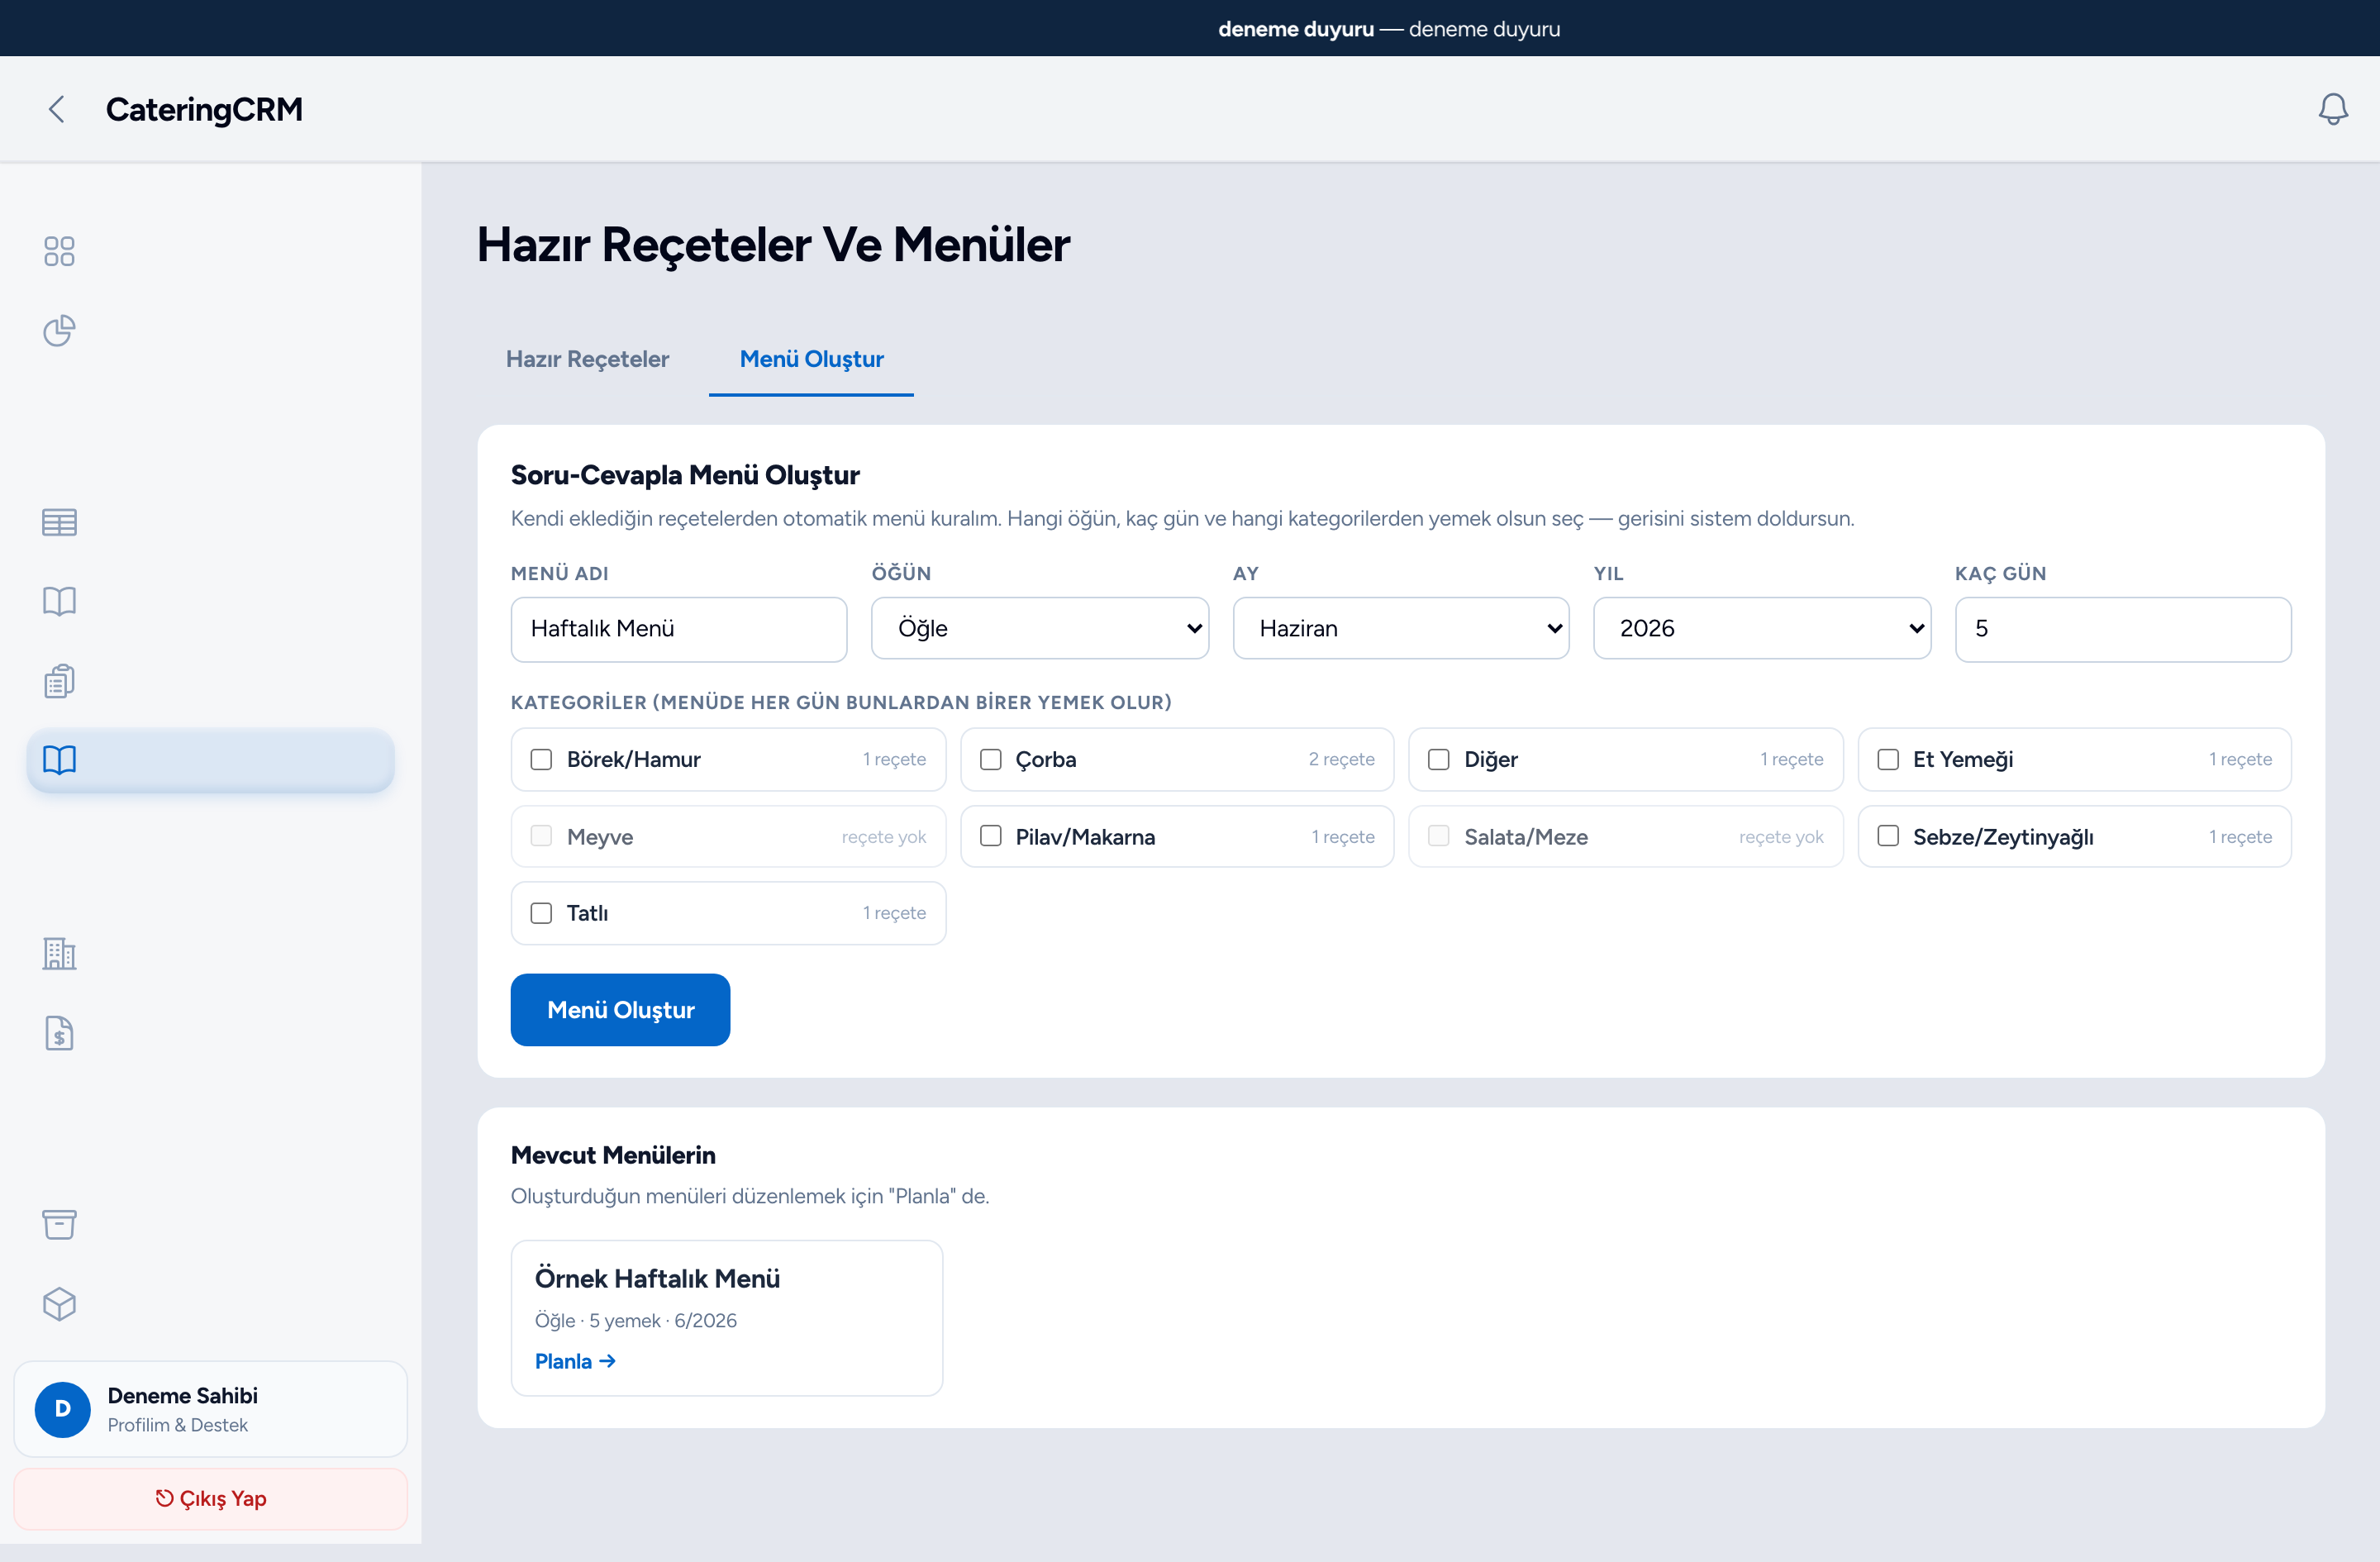Click the 1 reçete count beside Tatlı
The width and height of the screenshot is (2380, 1562).
[895, 913]
